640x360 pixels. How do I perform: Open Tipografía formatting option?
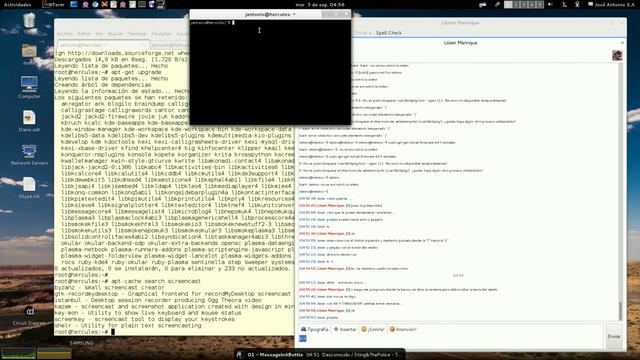click(x=314, y=329)
